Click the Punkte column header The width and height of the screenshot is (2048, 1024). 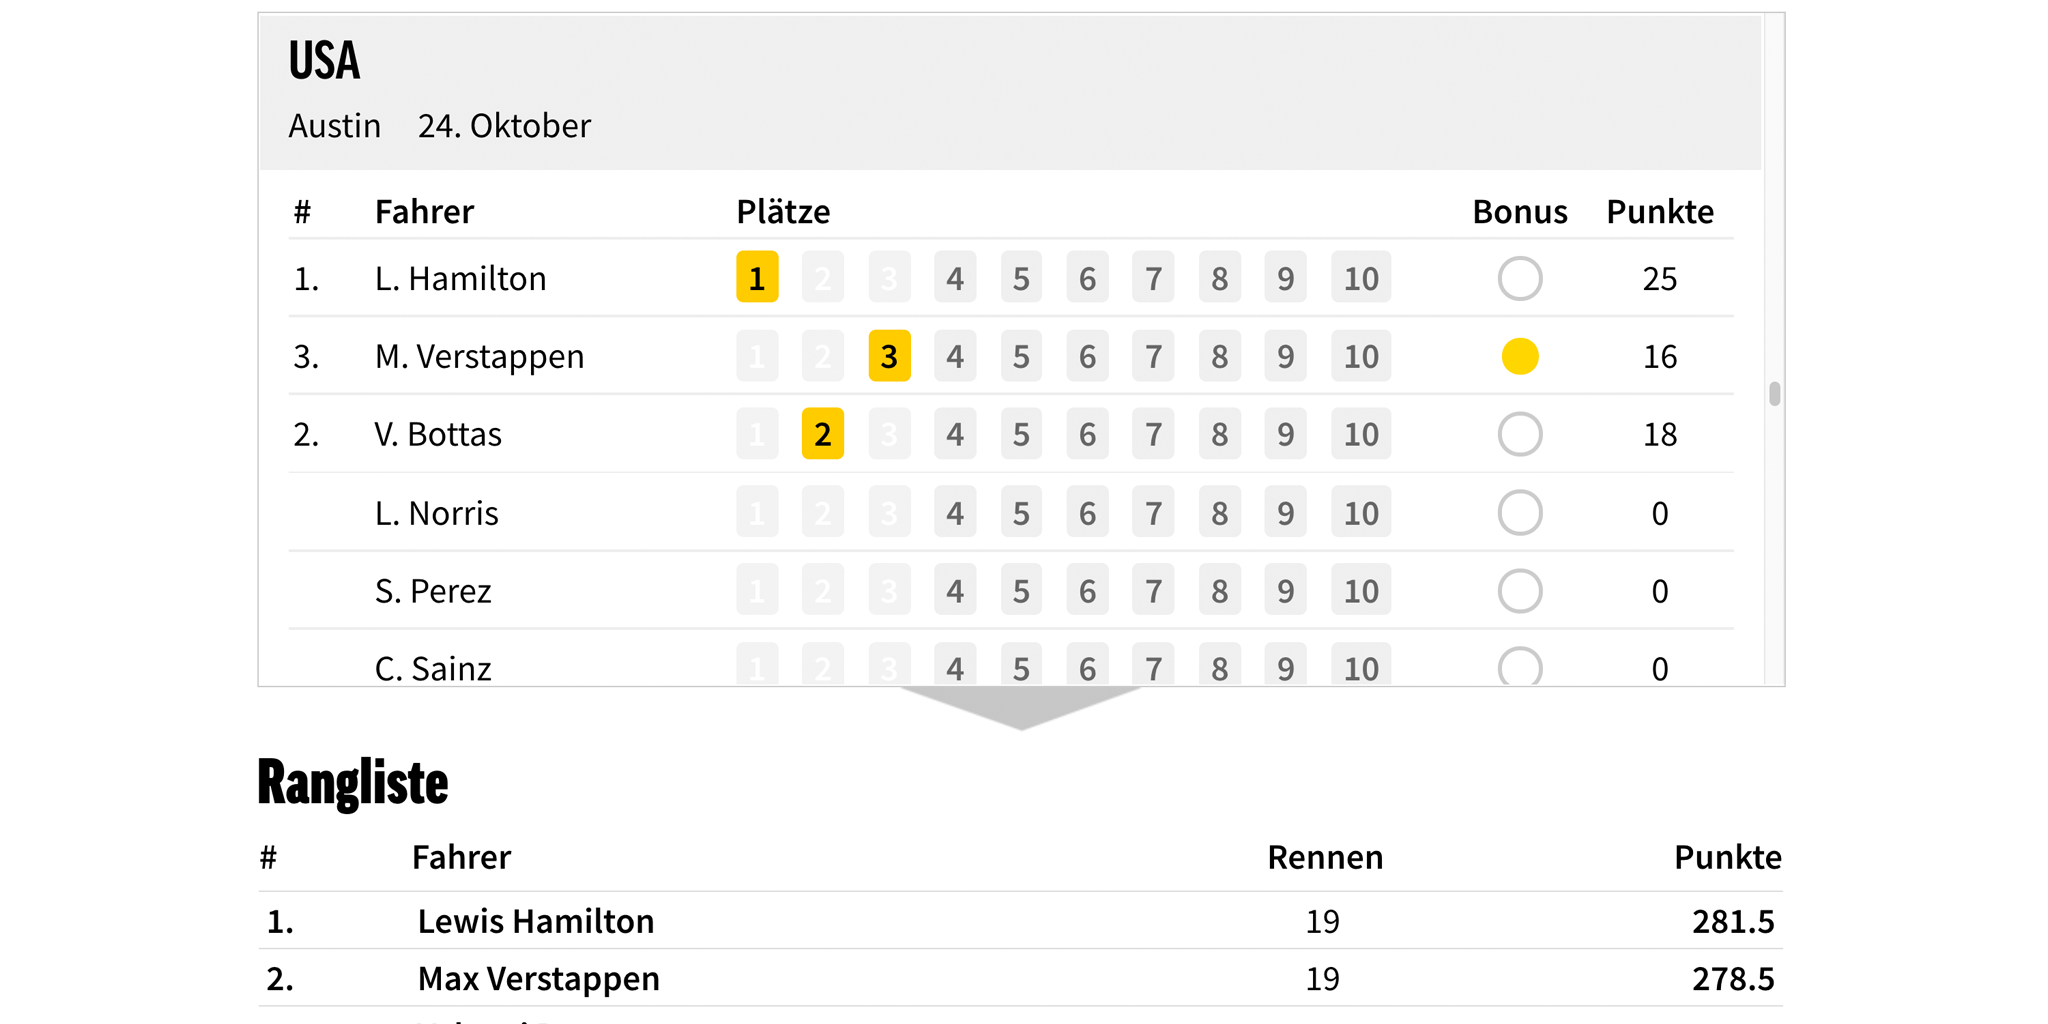[1660, 211]
